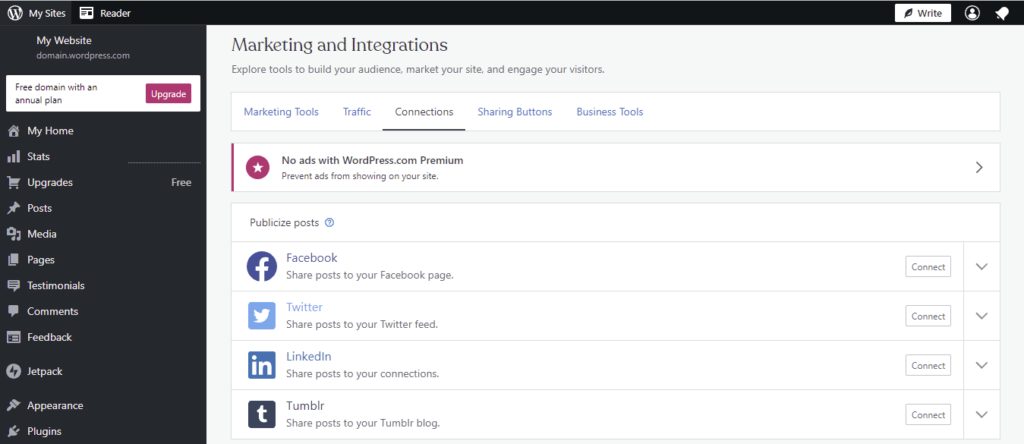Click 'No ads with WordPress.com Premium' text

point(372,160)
